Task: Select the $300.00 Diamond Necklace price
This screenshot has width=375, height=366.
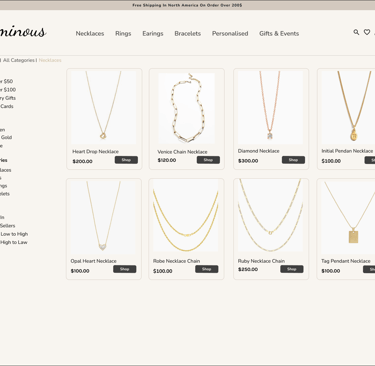Action: (x=248, y=161)
